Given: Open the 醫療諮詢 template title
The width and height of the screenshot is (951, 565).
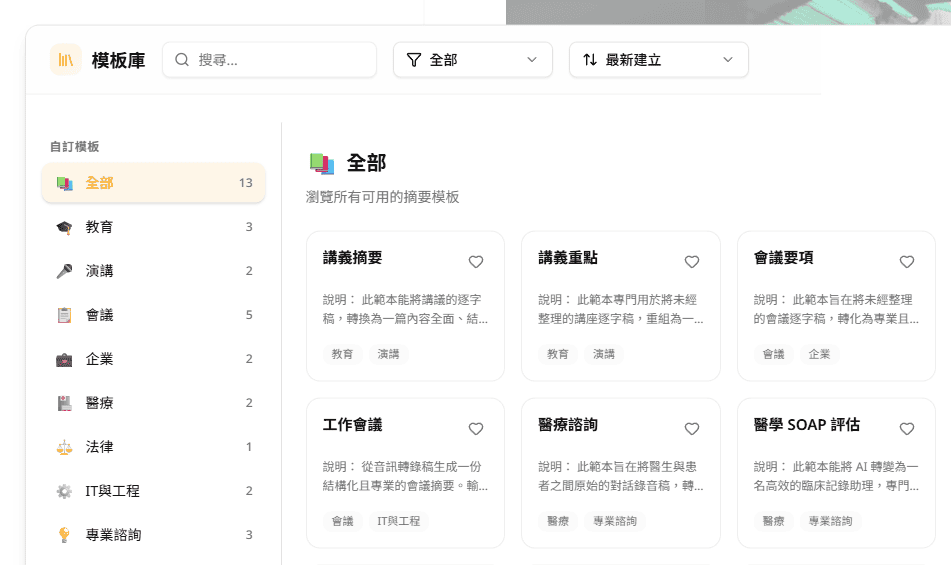Looking at the screenshot, I should pos(568,425).
